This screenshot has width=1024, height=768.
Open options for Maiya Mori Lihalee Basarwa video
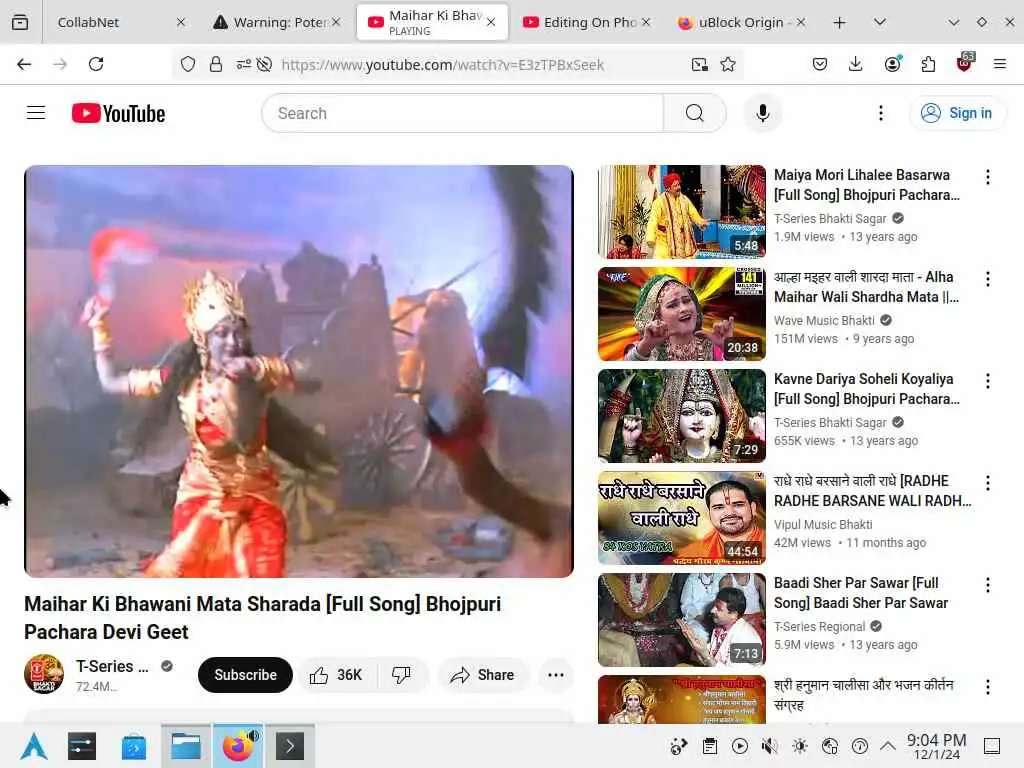tap(987, 176)
